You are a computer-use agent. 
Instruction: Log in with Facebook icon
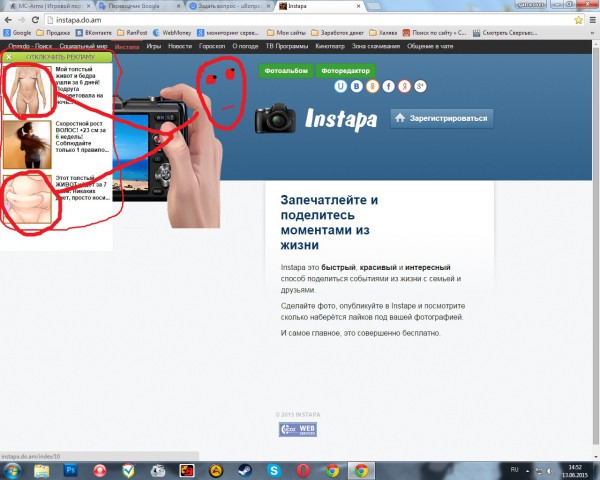click(x=388, y=87)
